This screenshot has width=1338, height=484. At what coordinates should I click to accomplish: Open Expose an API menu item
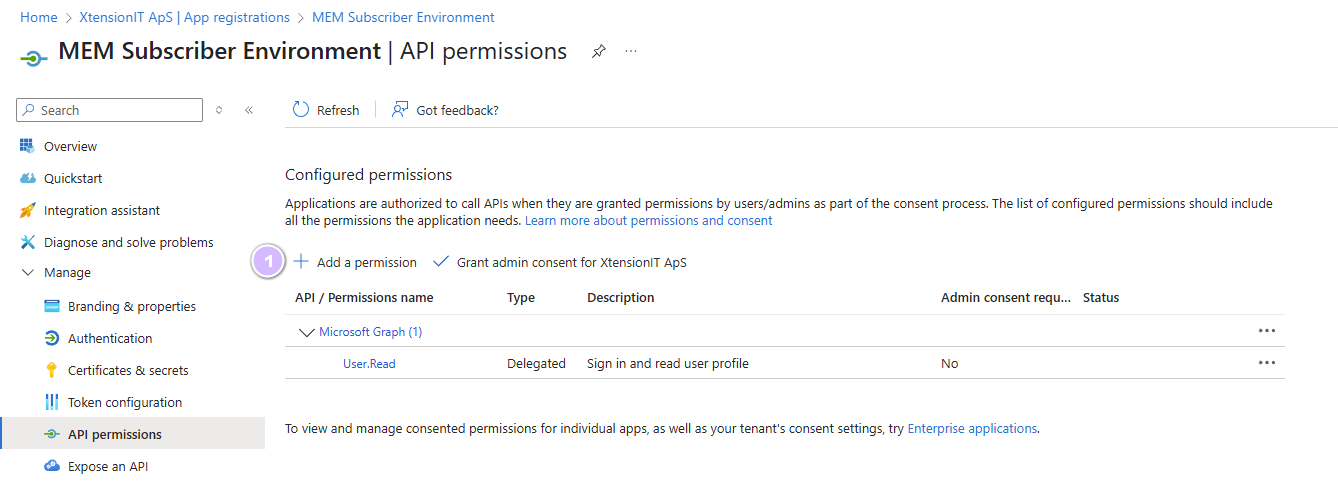click(x=108, y=466)
